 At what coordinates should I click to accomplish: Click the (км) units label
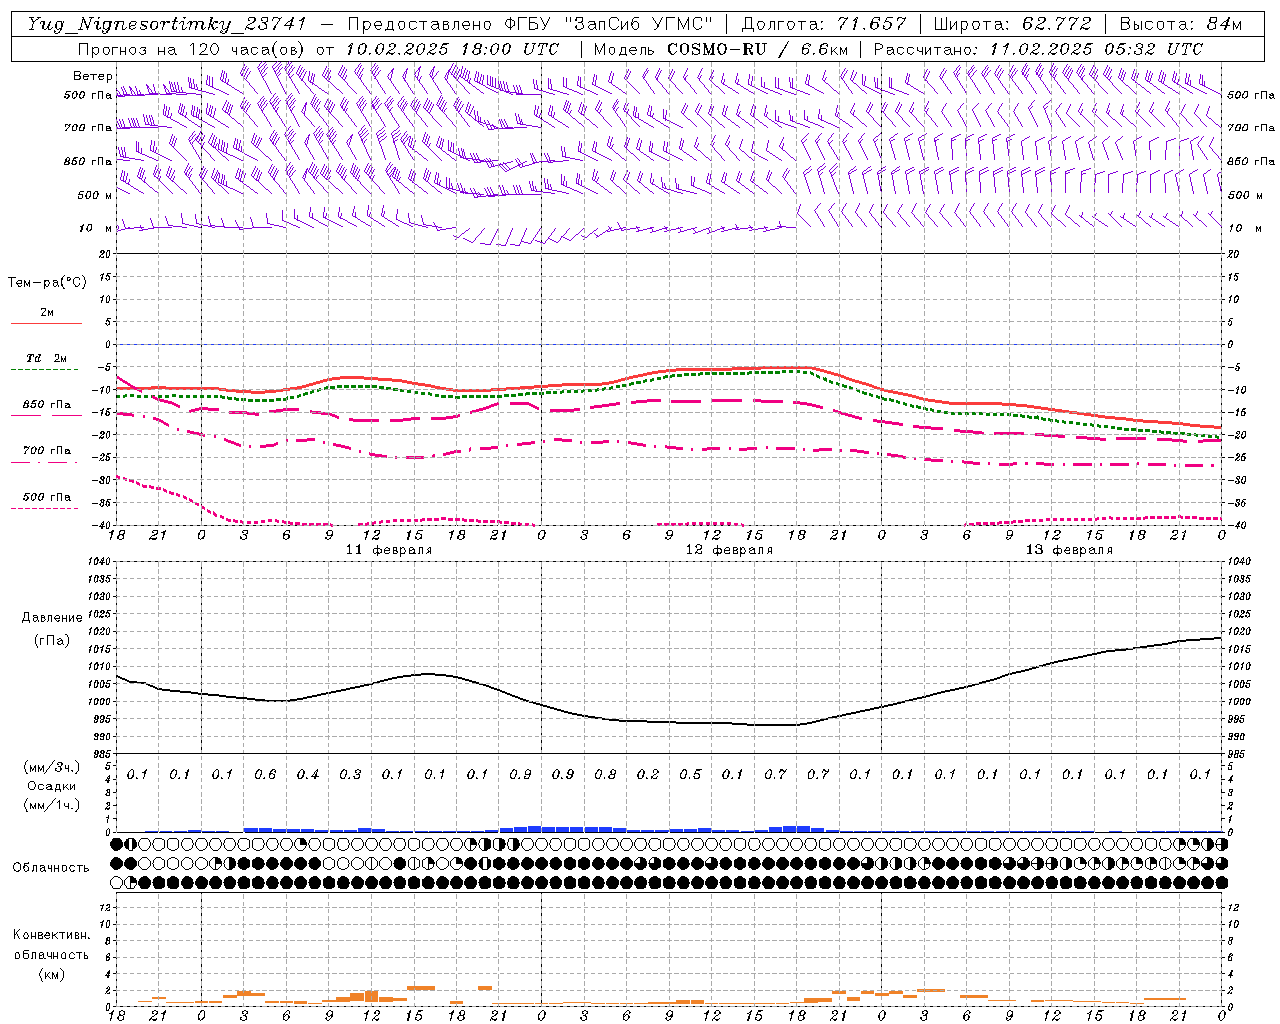(x=51, y=974)
